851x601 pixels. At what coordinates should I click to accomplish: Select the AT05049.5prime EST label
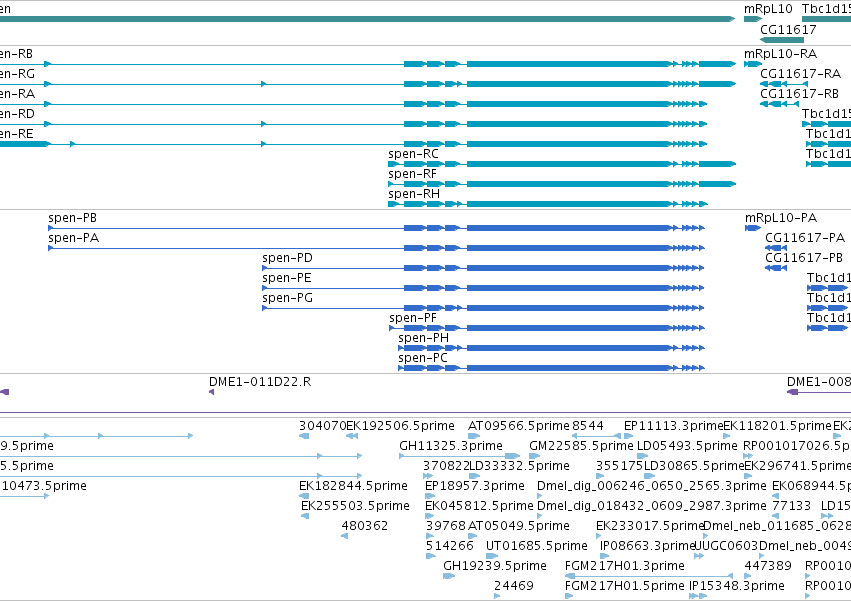[519, 526]
